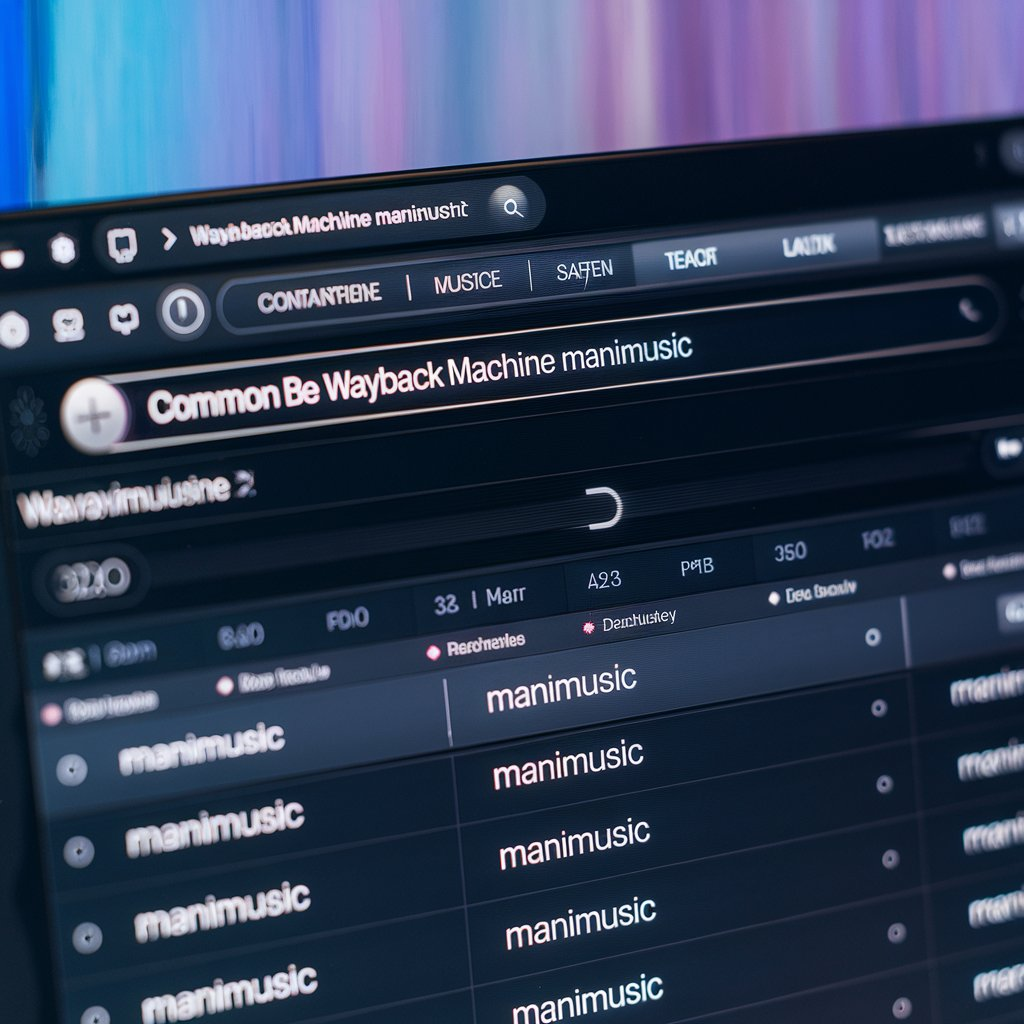Open the robot face icon in the toolbar
The image size is (1024, 1024).
69,324
